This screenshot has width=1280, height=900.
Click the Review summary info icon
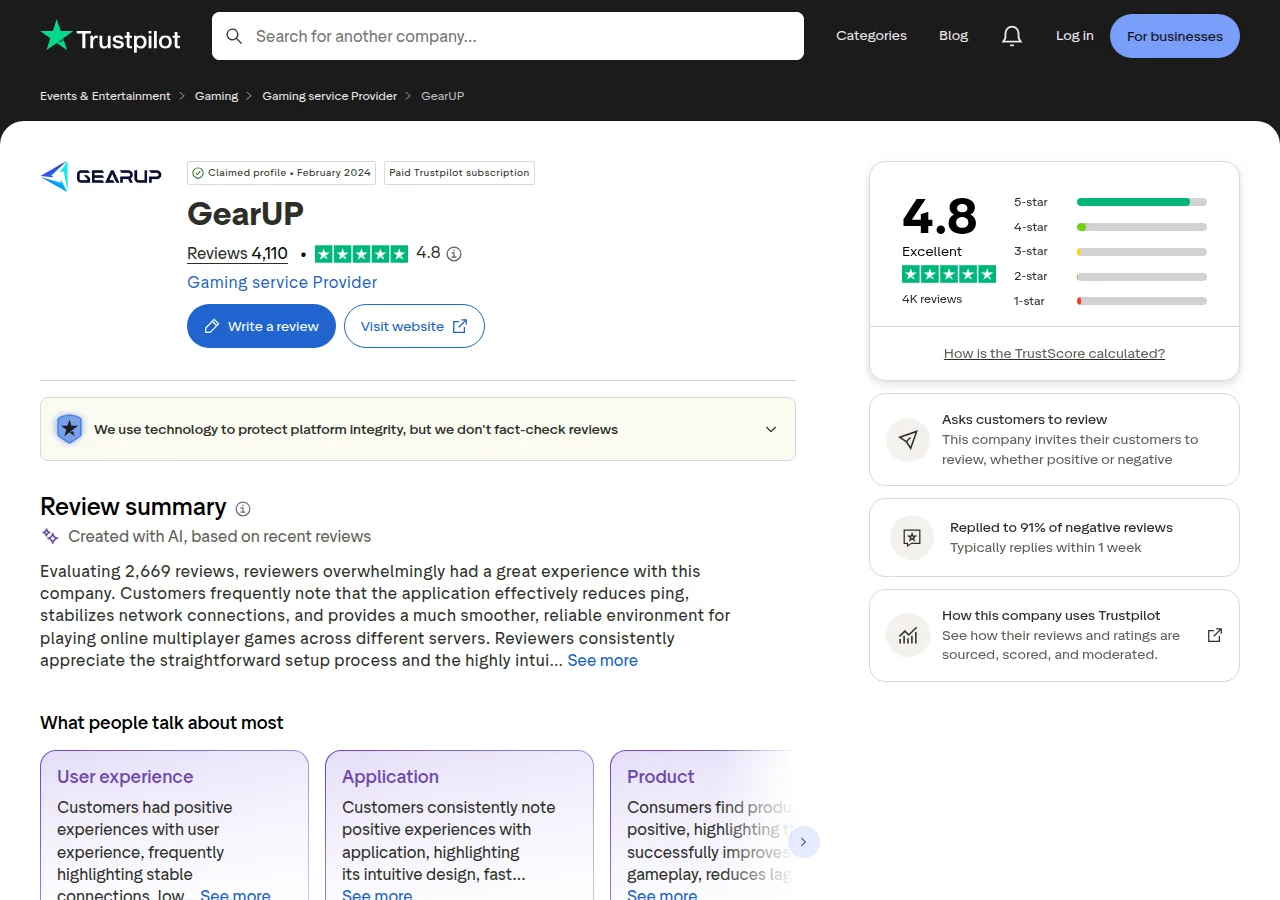click(243, 508)
